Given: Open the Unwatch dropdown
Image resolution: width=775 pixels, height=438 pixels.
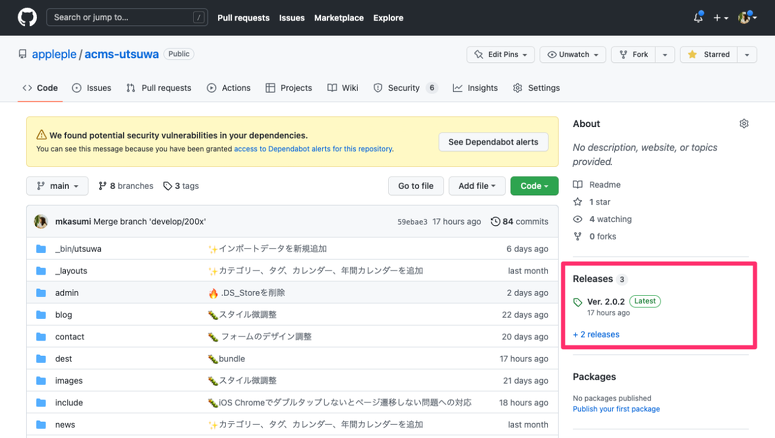Looking at the screenshot, I should tap(572, 54).
